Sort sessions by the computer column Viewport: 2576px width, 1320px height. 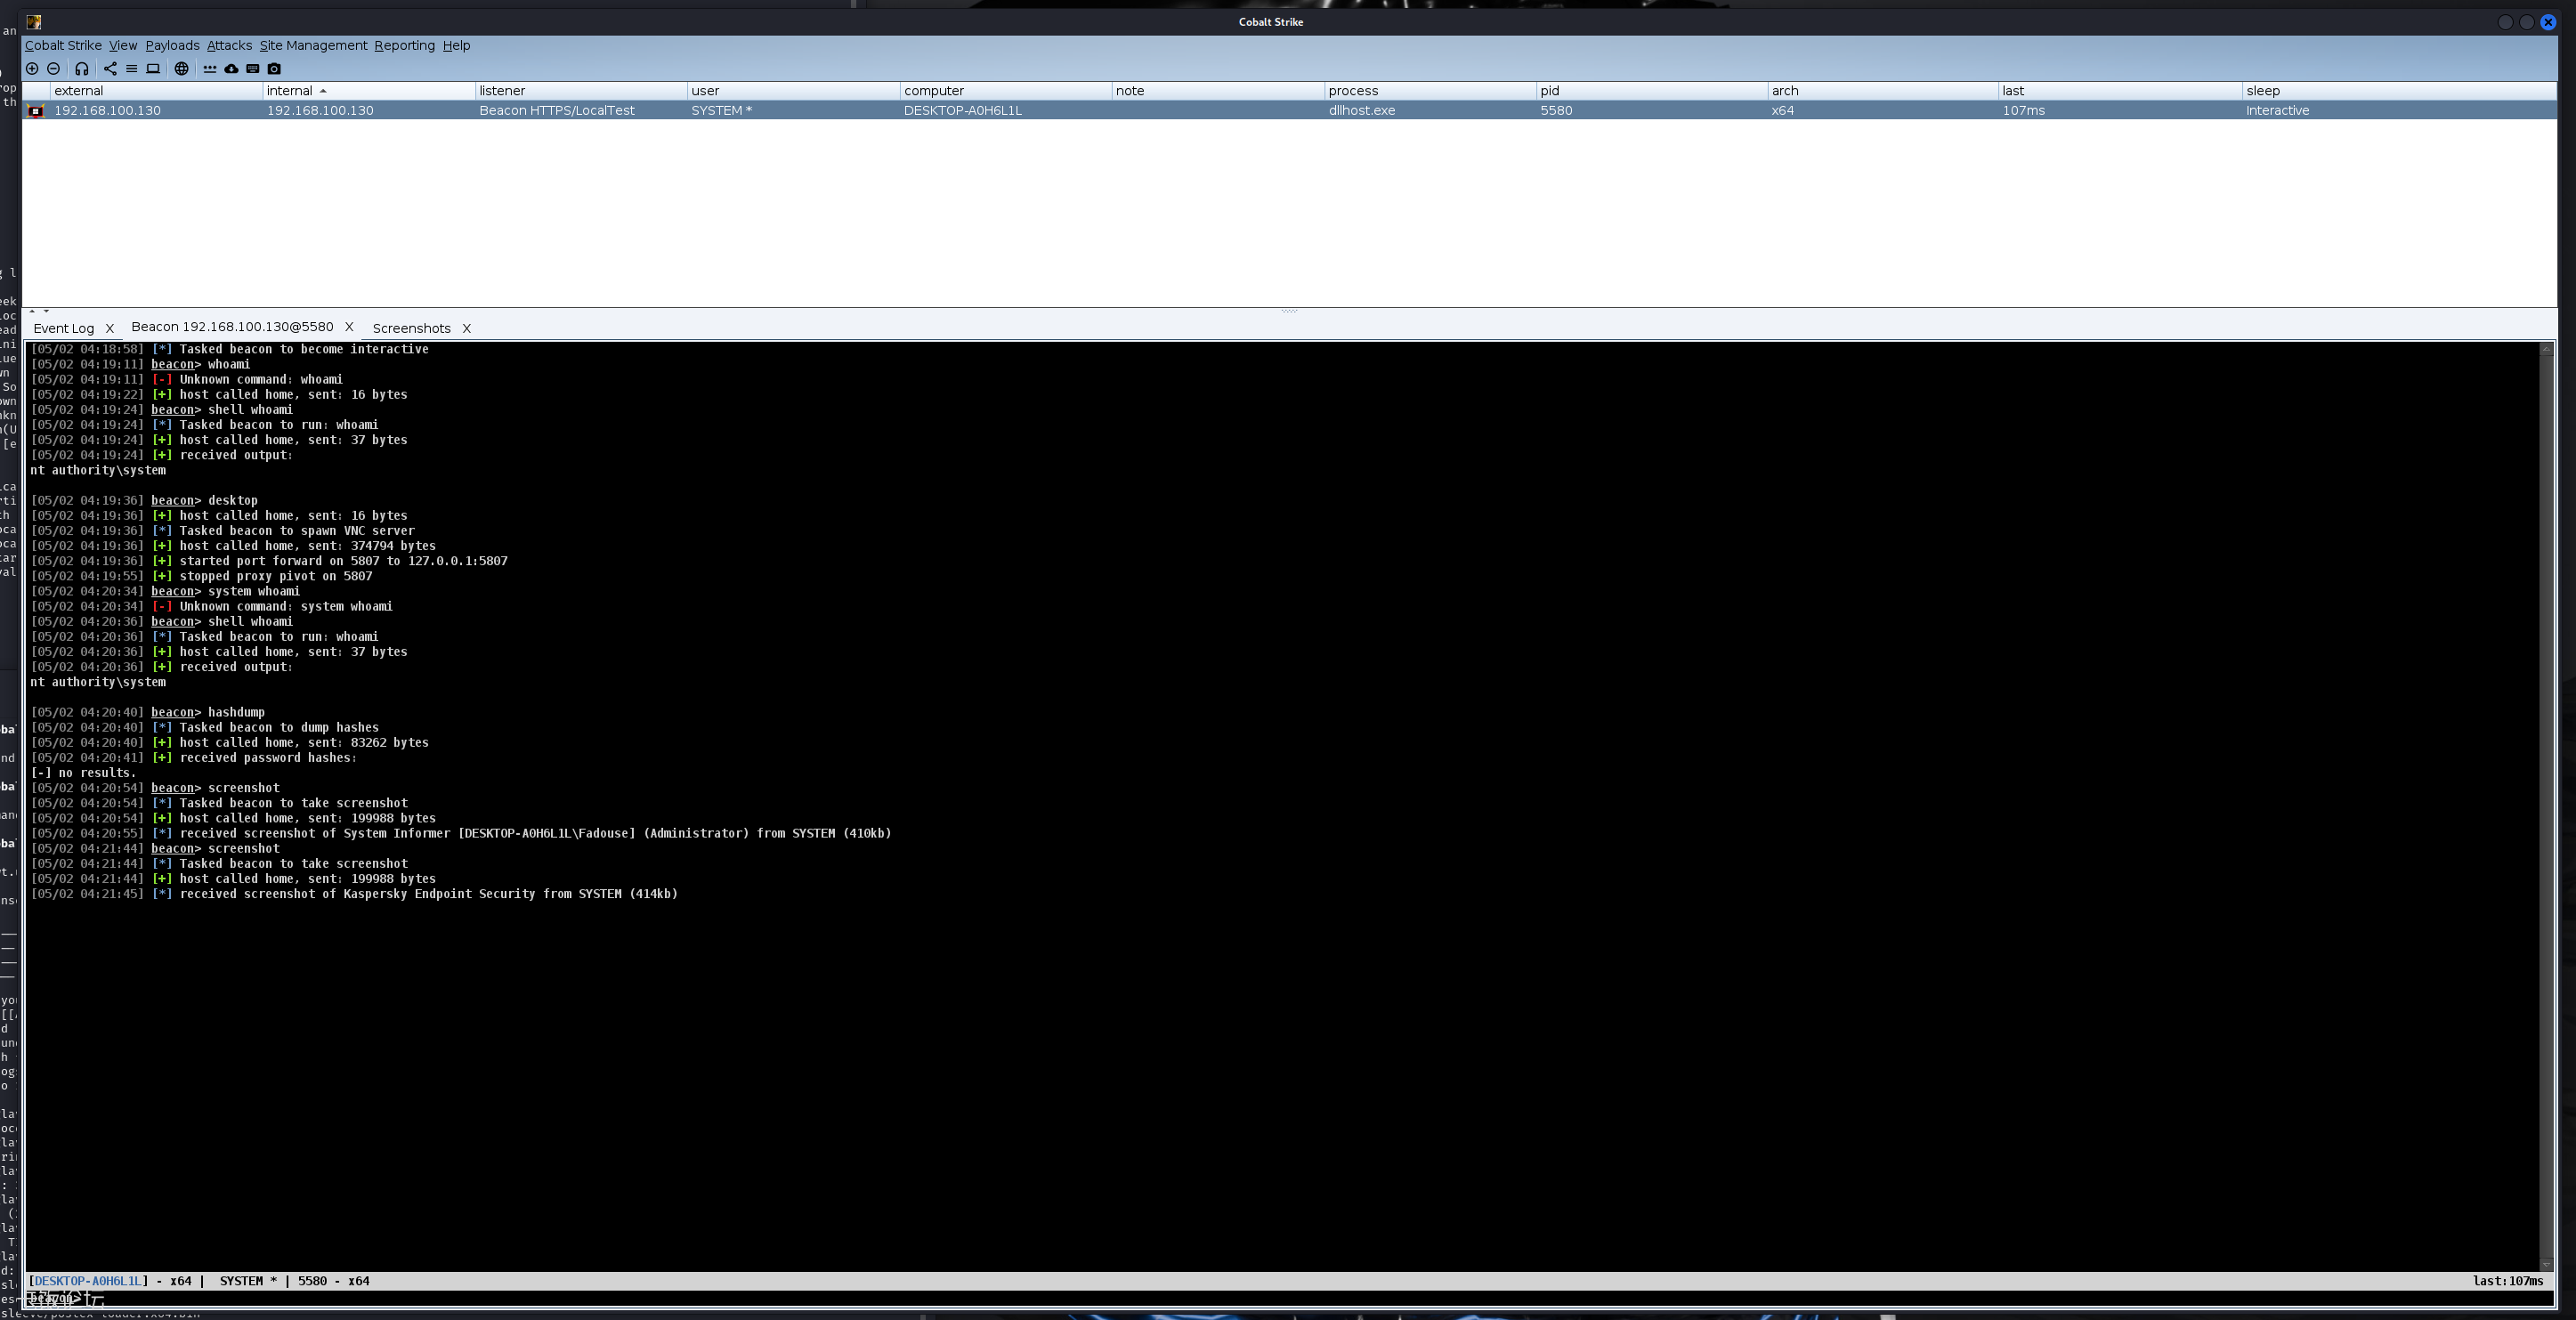pyautogui.click(x=1006, y=91)
